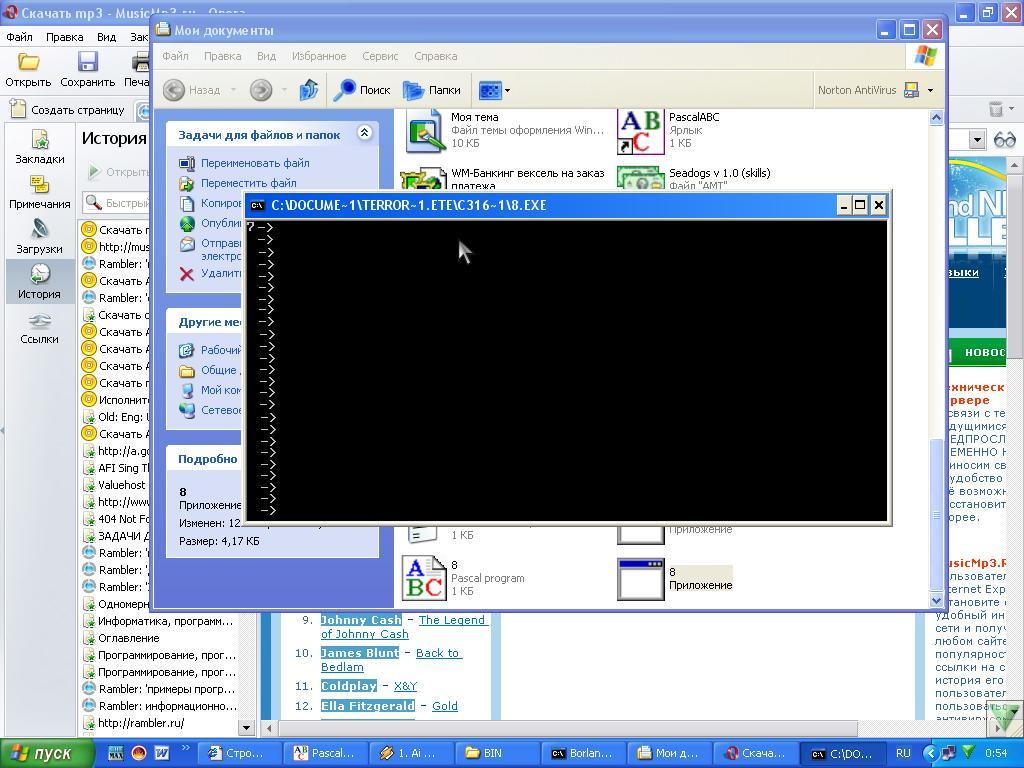Viewport: 1024px width, 768px height.
Task: Select the PascalABC shortcut icon
Action: (640, 132)
